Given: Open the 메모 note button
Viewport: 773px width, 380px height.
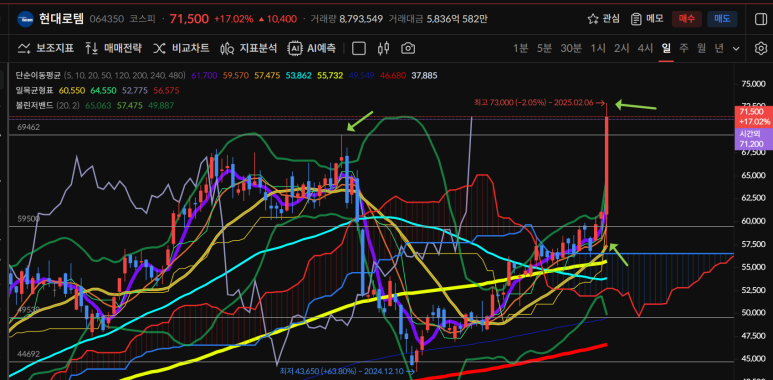Looking at the screenshot, I should 648,19.
